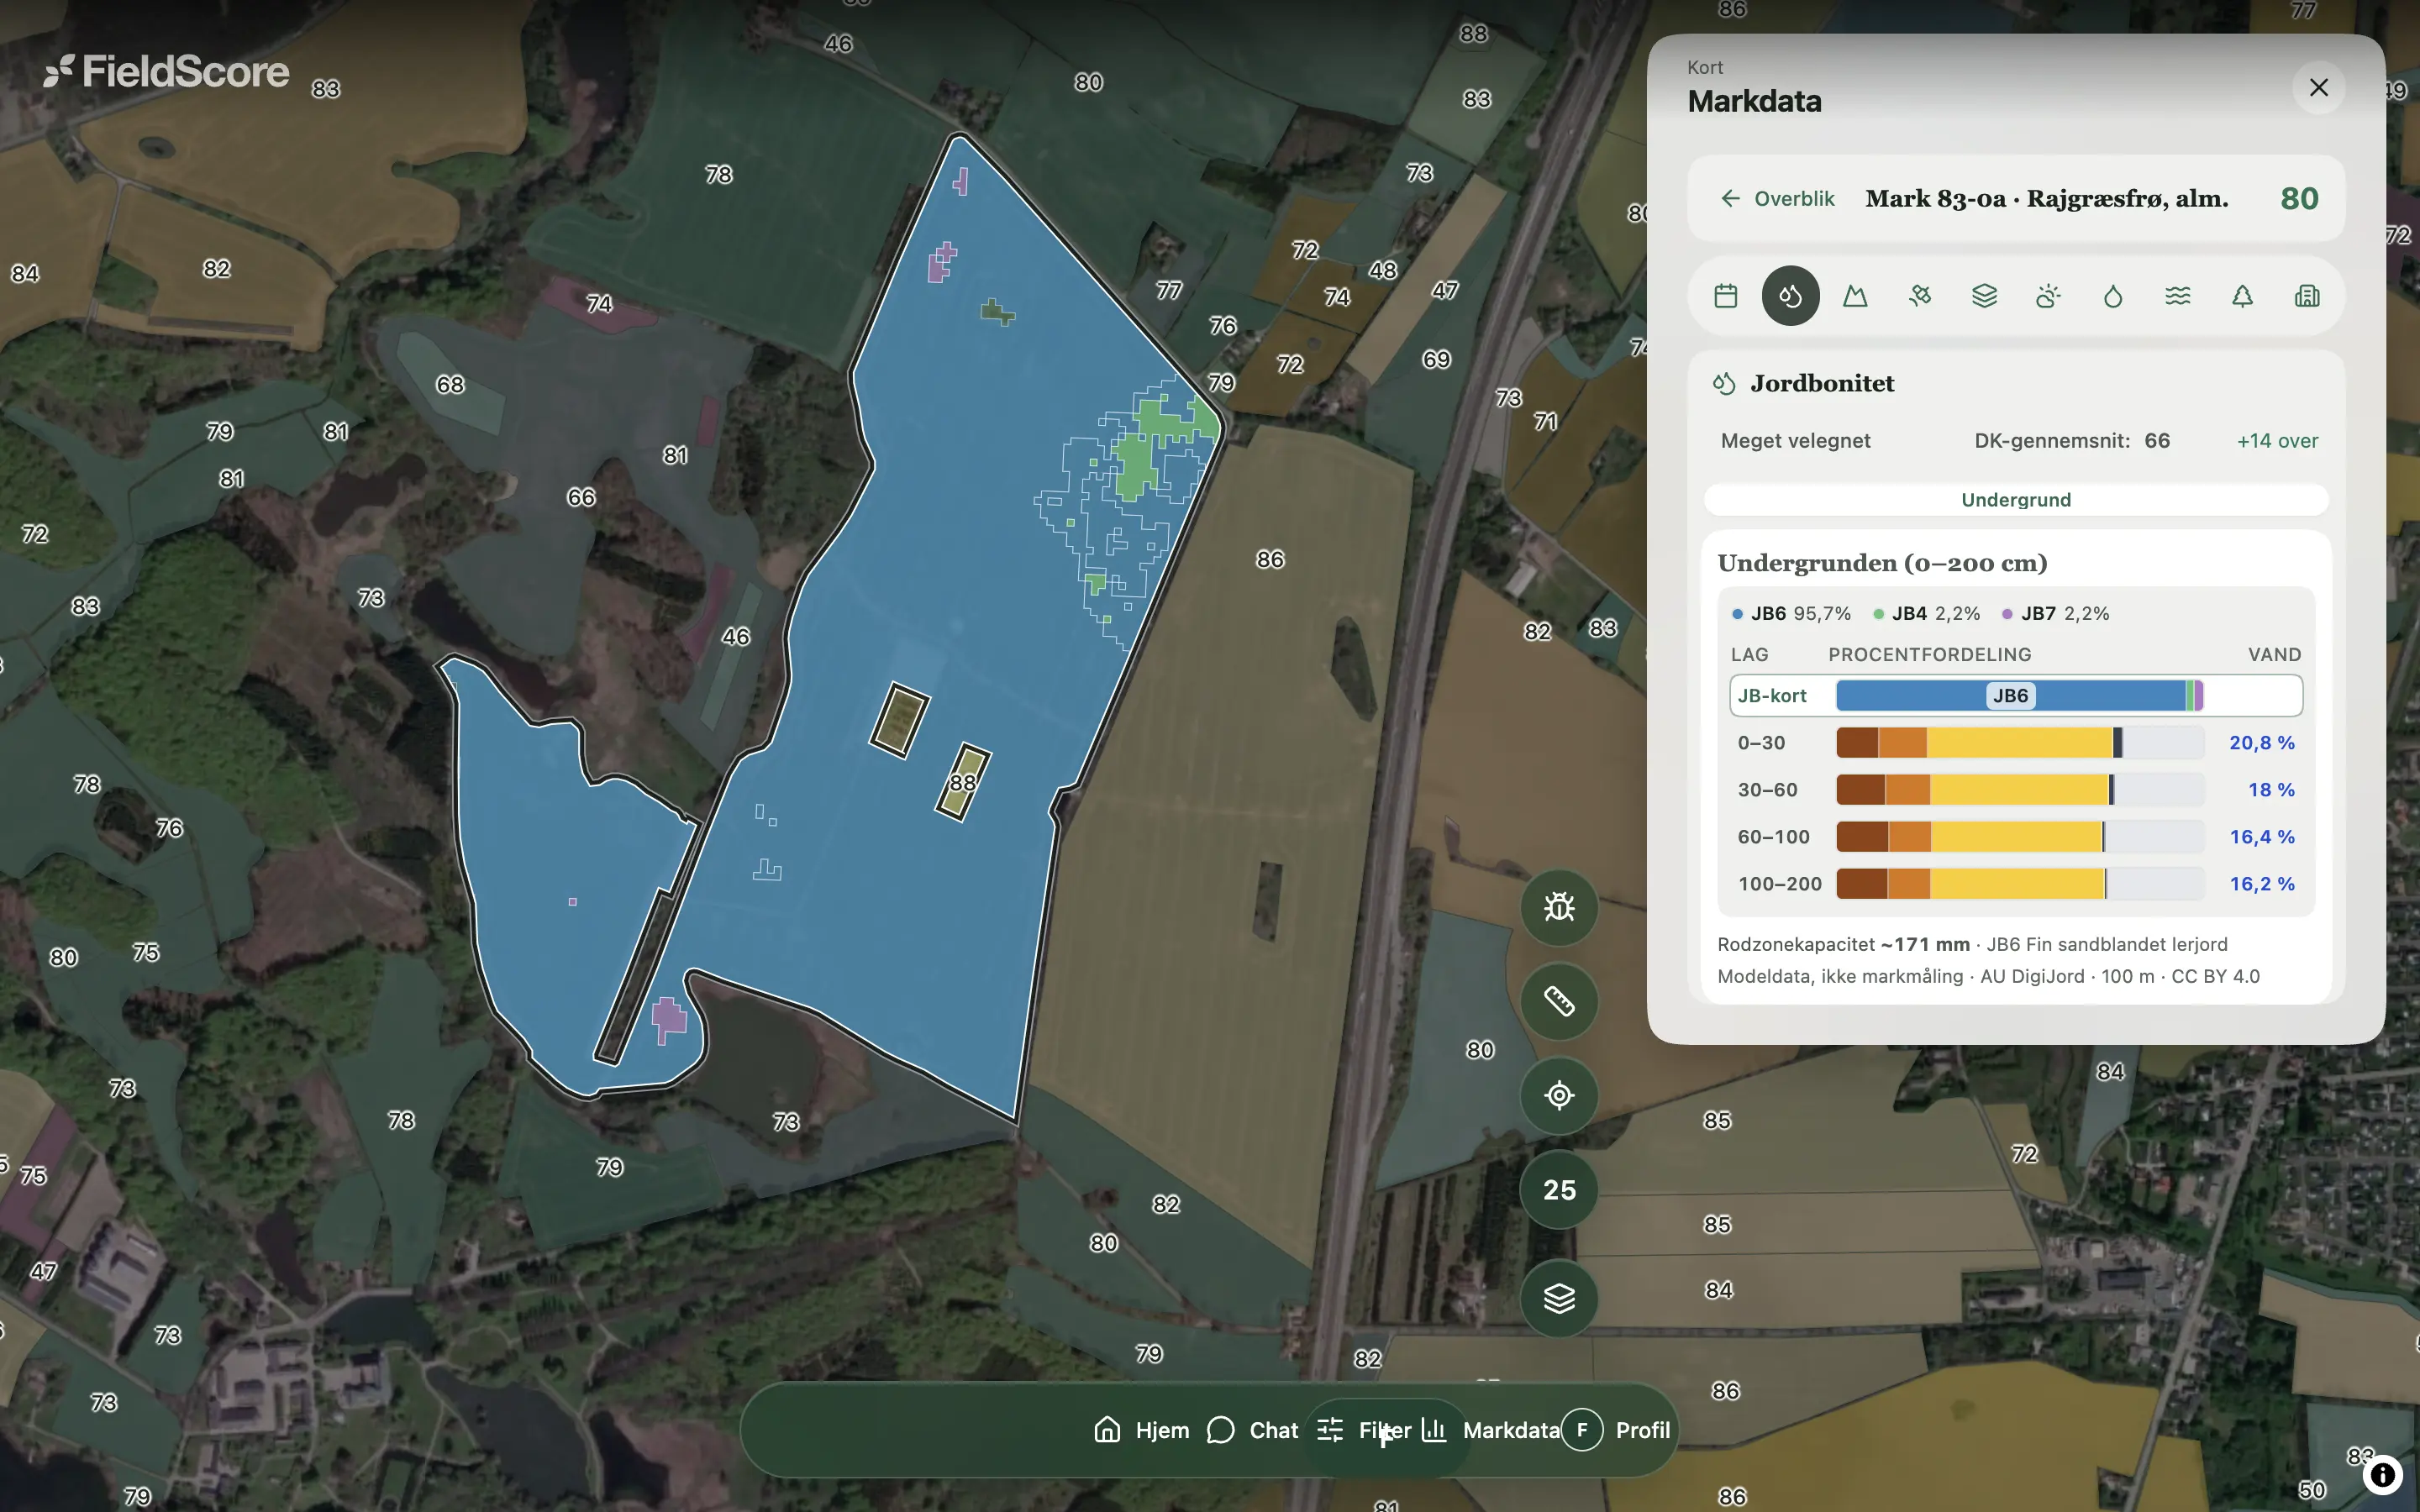The height and width of the screenshot is (1512, 2420).
Task: Select Markdata in bottom navigation
Action: (x=1490, y=1430)
